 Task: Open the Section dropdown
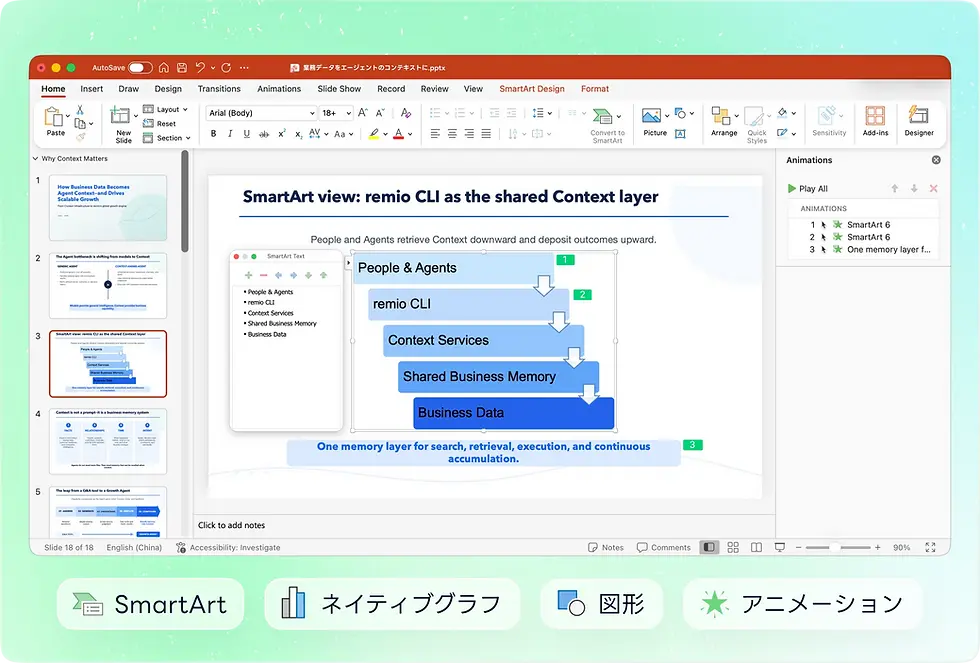tap(167, 138)
